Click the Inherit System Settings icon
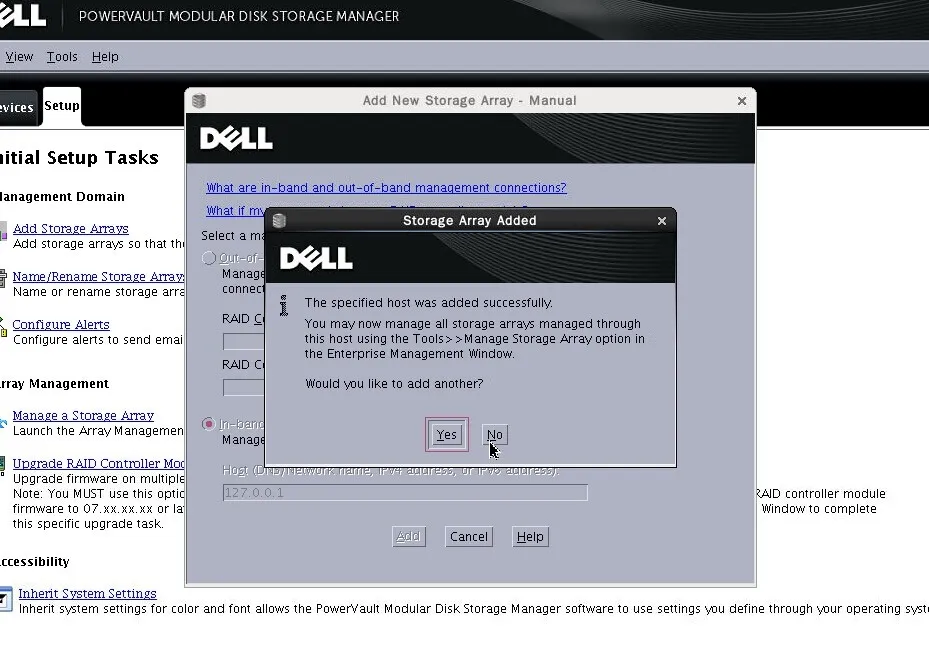929x646 pixels. (5, 599)
